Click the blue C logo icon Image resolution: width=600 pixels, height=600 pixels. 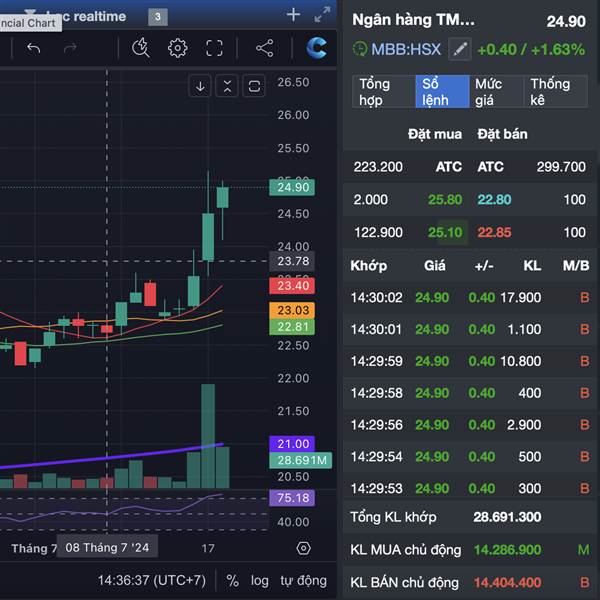316,48
